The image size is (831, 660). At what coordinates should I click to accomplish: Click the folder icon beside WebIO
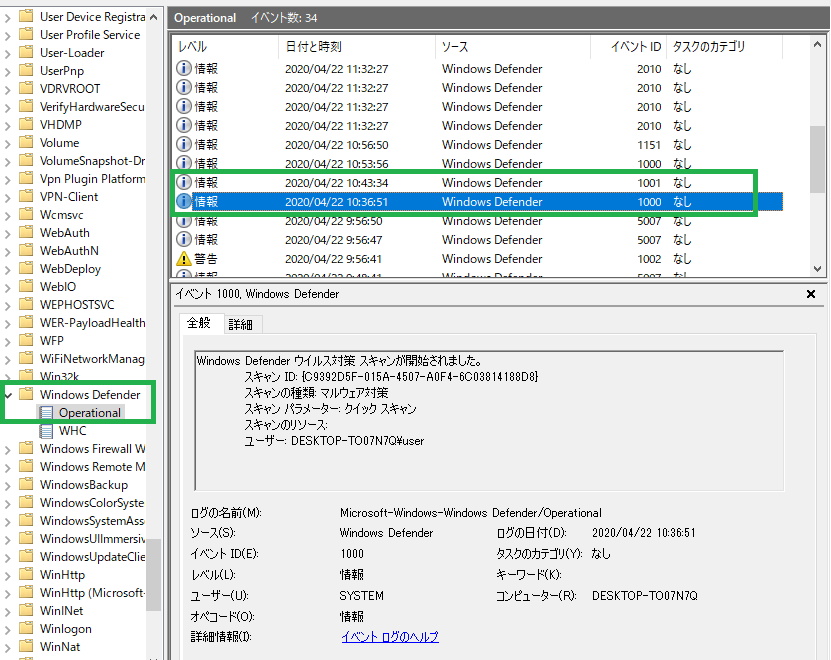coord(26,286)
